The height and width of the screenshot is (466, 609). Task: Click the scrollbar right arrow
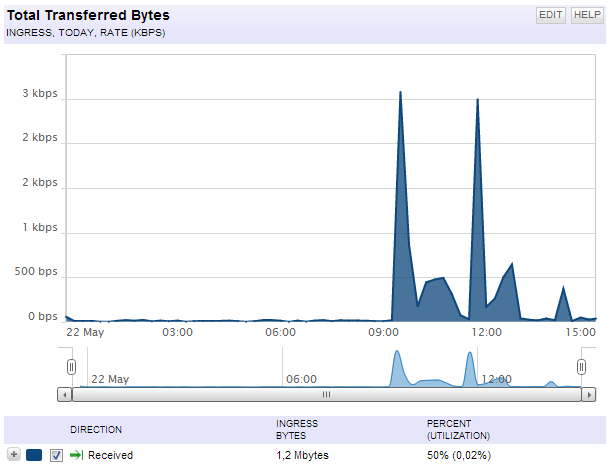click(589, 395)
